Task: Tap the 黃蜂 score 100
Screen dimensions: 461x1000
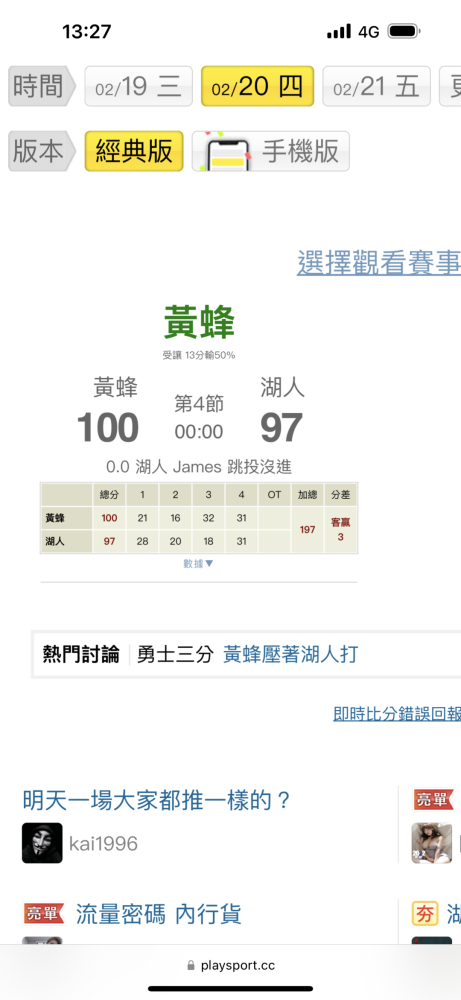Action: coord(108,427)
